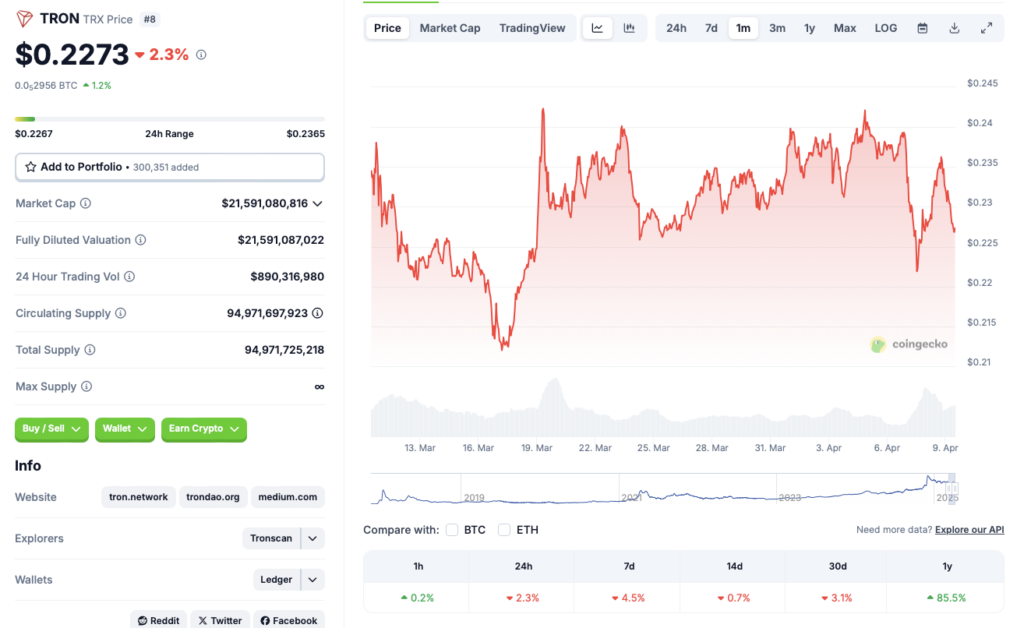
Task: Select 3m time range
Action: pyautogui.click(x=777, y=28)
